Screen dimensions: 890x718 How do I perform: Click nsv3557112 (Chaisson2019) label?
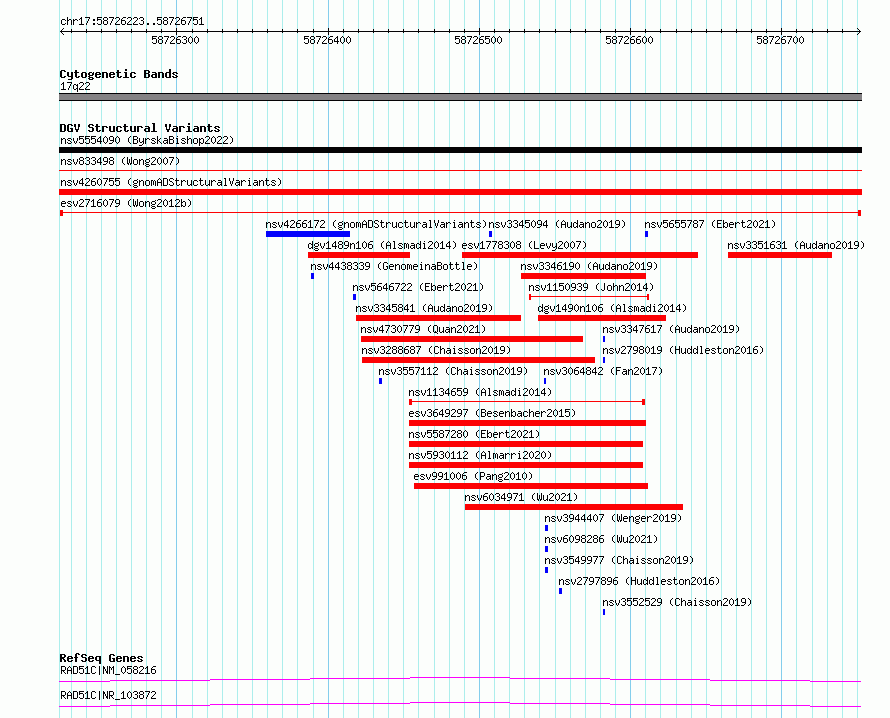pyautogui.click(x=453, y=371)
